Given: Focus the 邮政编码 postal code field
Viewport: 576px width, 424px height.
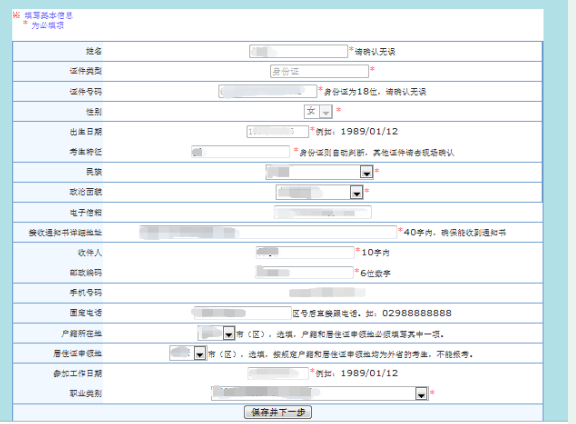Looking at the screenshot, I should [x=304, y=272].
